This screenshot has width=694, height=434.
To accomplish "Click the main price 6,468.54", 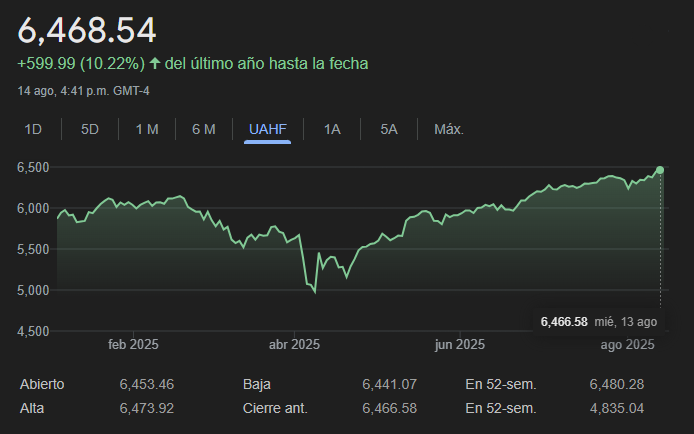I will pos(87,30).
